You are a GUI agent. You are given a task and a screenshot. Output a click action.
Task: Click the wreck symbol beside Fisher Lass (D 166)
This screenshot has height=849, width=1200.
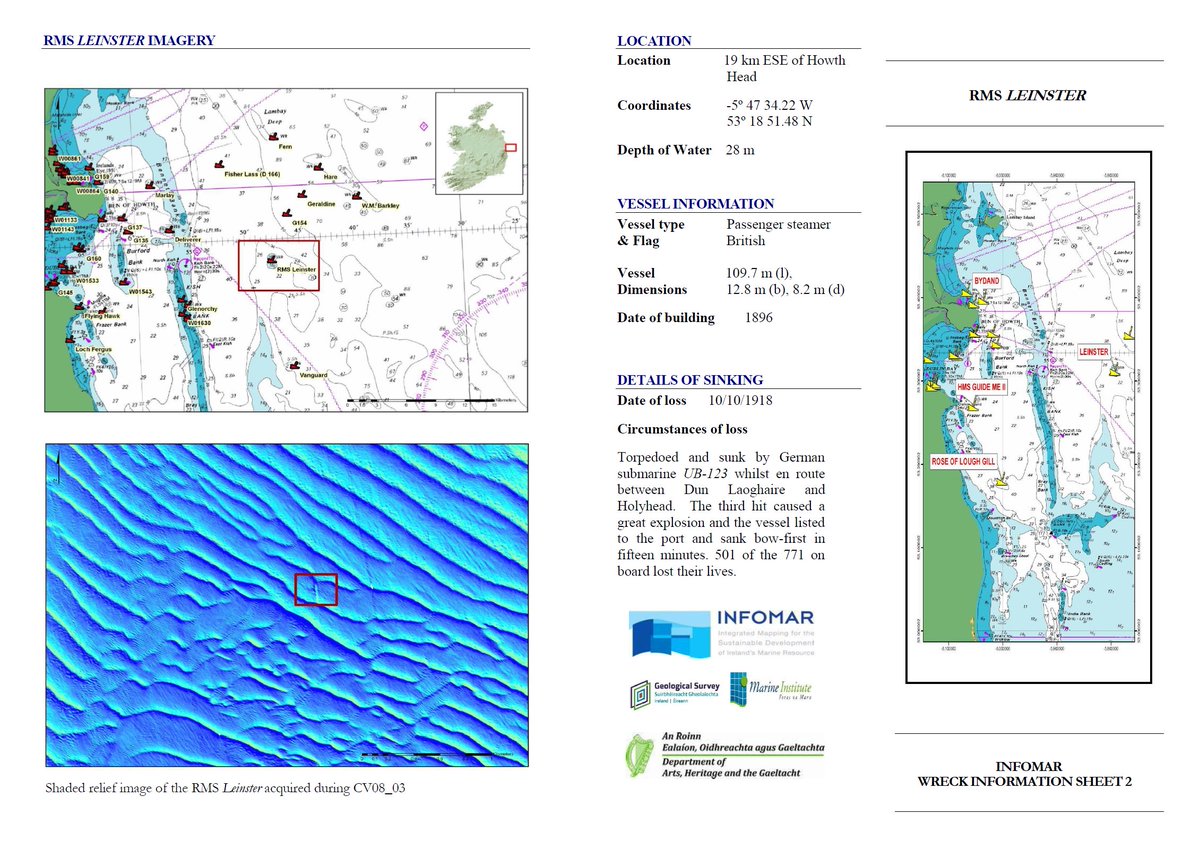(219, 164)
